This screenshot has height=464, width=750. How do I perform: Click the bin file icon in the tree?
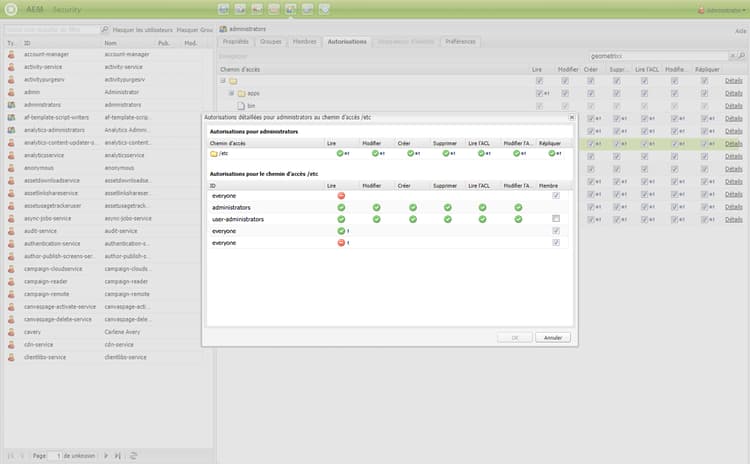pyautogui.click(x=241, y=106)
